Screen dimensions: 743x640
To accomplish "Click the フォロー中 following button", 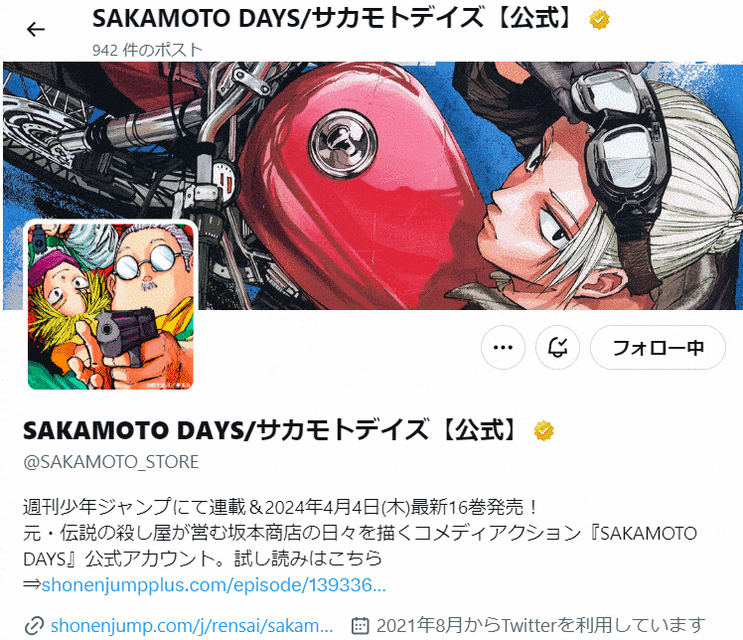I will coord(657,347).
